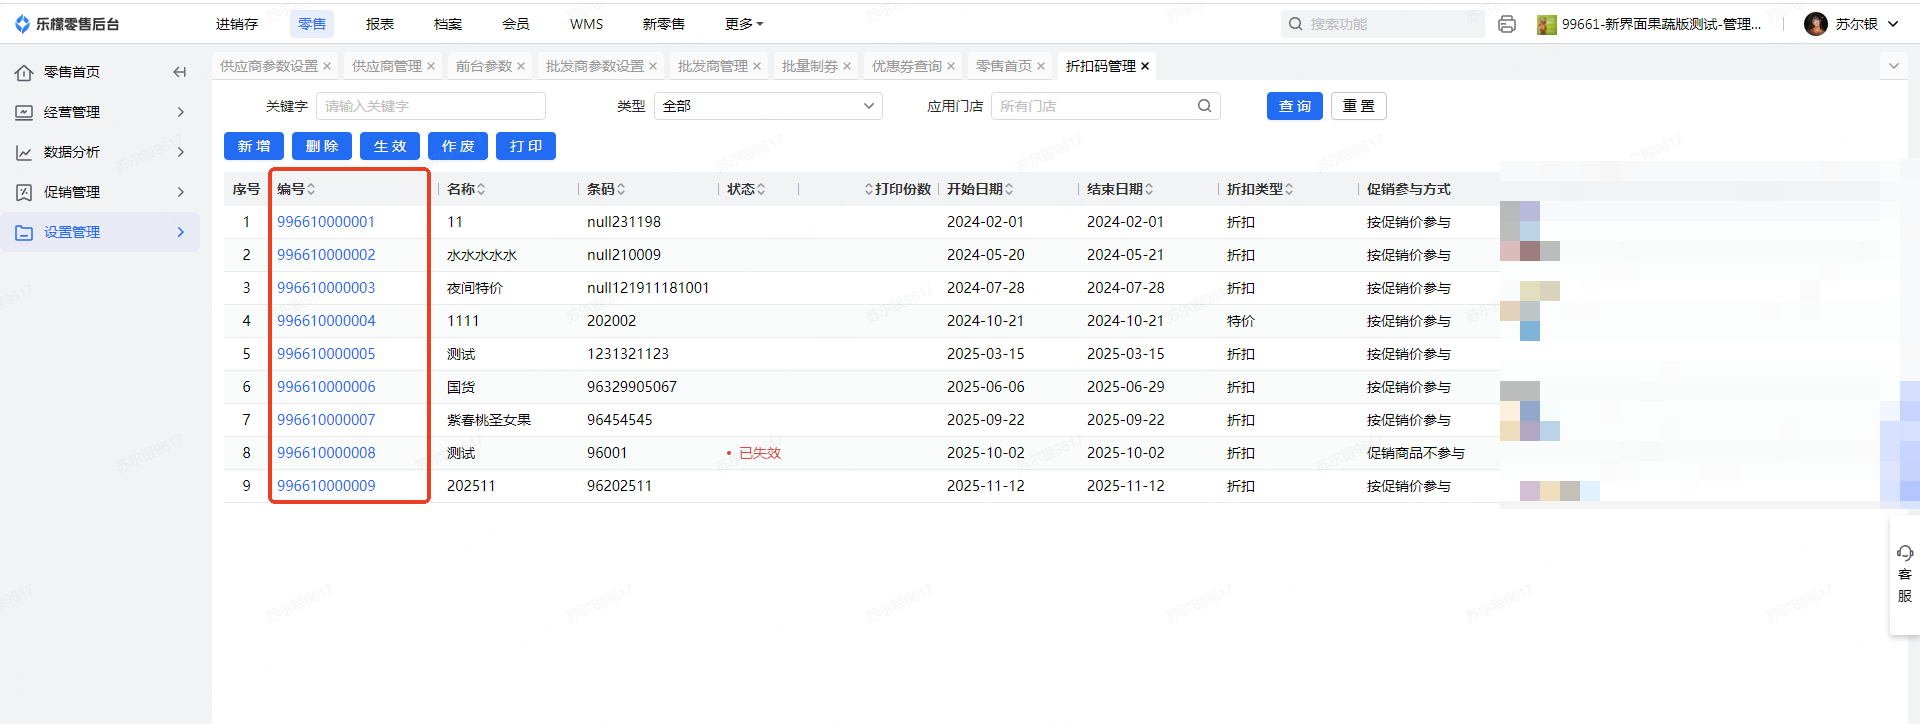Viewport: 1920px width, 724px height.
Task: Select the row named 紫春桃圣女果
Action: [x=862, y=420]
